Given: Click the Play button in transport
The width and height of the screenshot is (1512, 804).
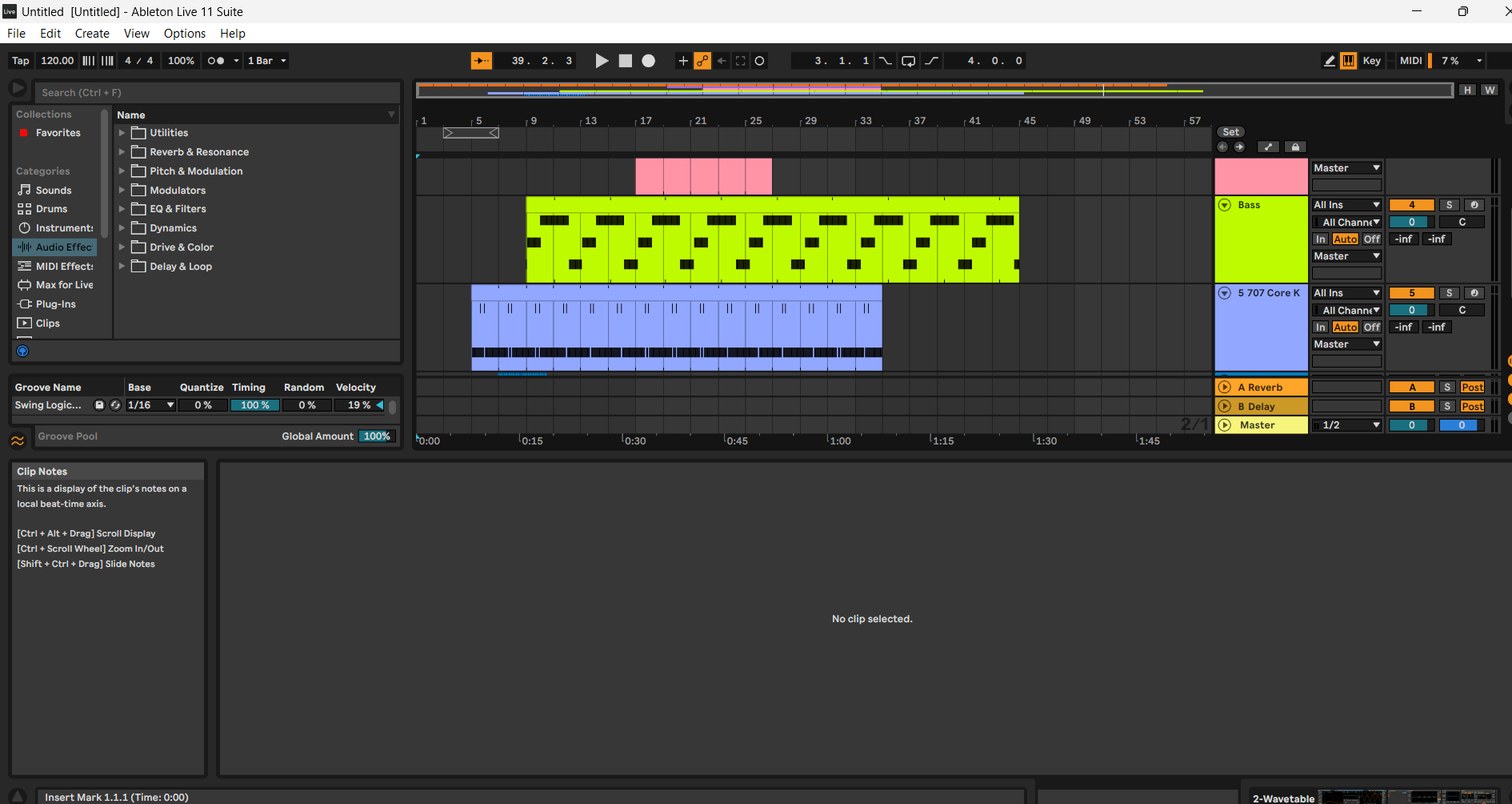Looking at the screenshot, I should (x=602, y=61).
